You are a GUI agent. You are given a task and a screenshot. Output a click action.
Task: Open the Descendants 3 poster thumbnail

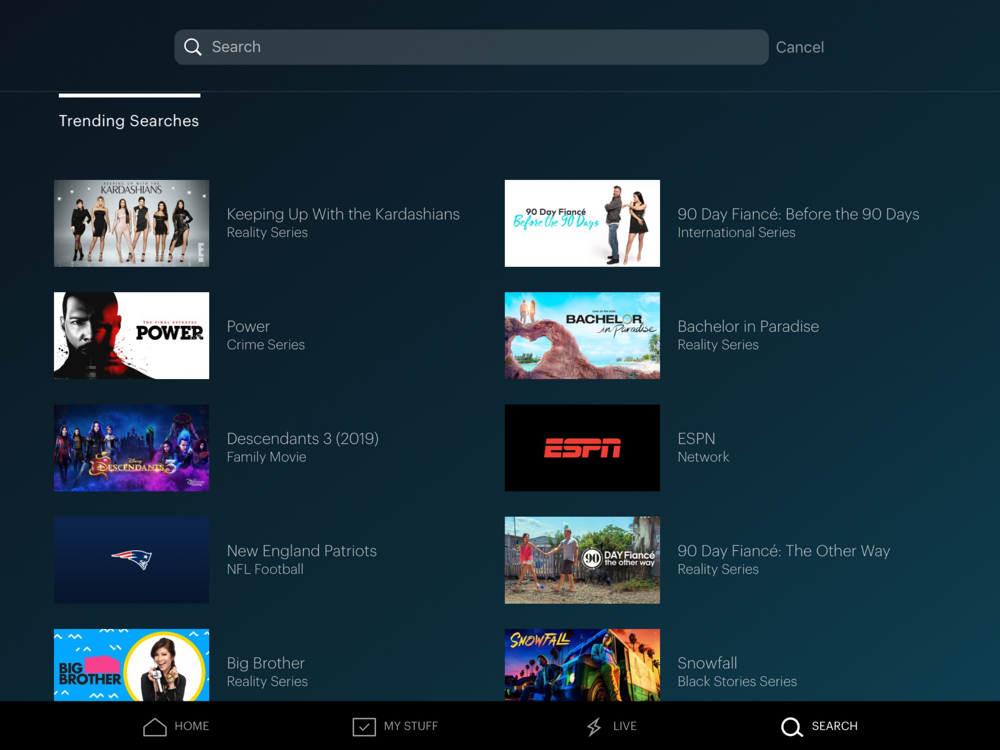[x=131, y=448]
